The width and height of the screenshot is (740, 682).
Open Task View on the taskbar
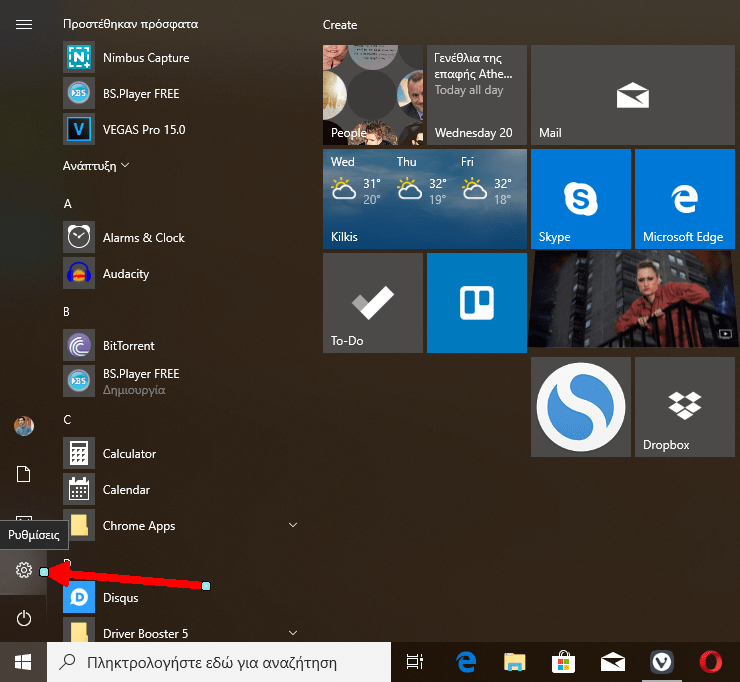point(415,662)
